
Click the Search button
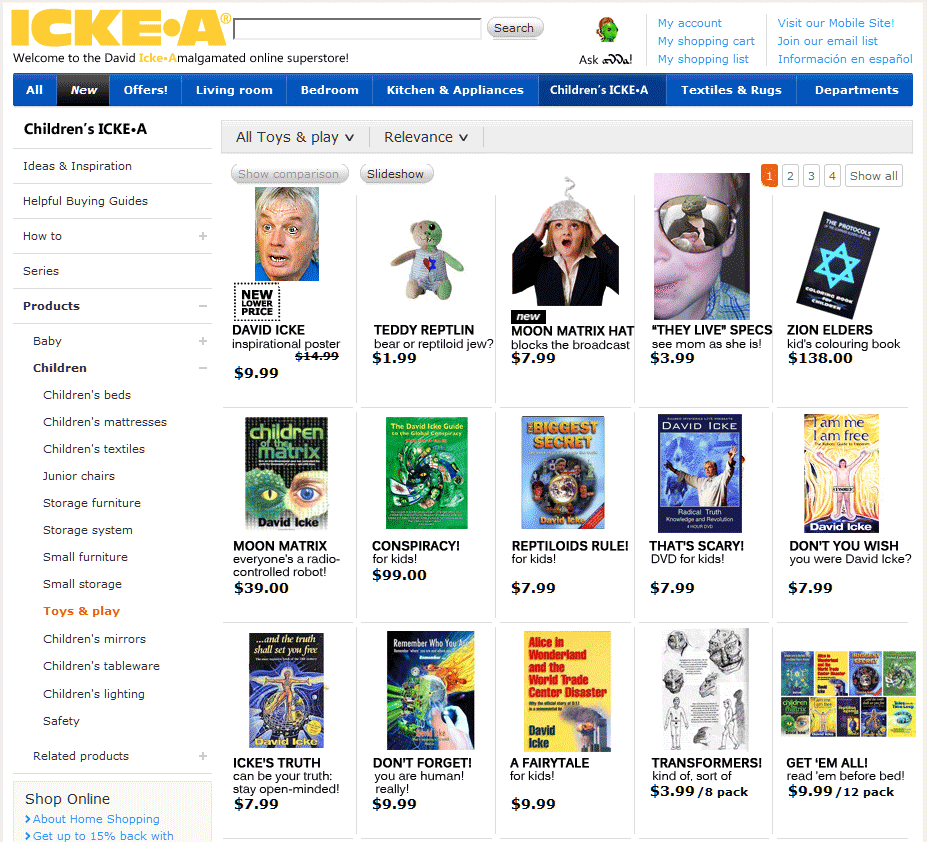[514, 28]
